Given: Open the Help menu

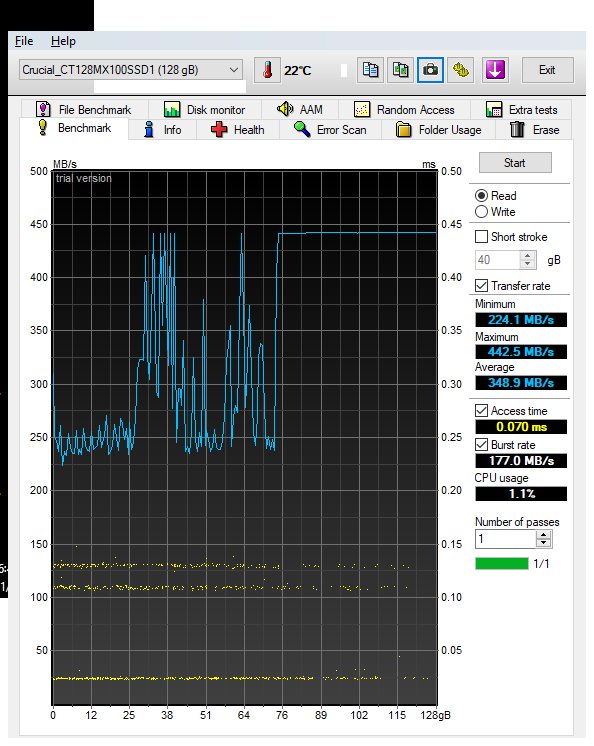Looking at the screenshot, I should [63, 41].
